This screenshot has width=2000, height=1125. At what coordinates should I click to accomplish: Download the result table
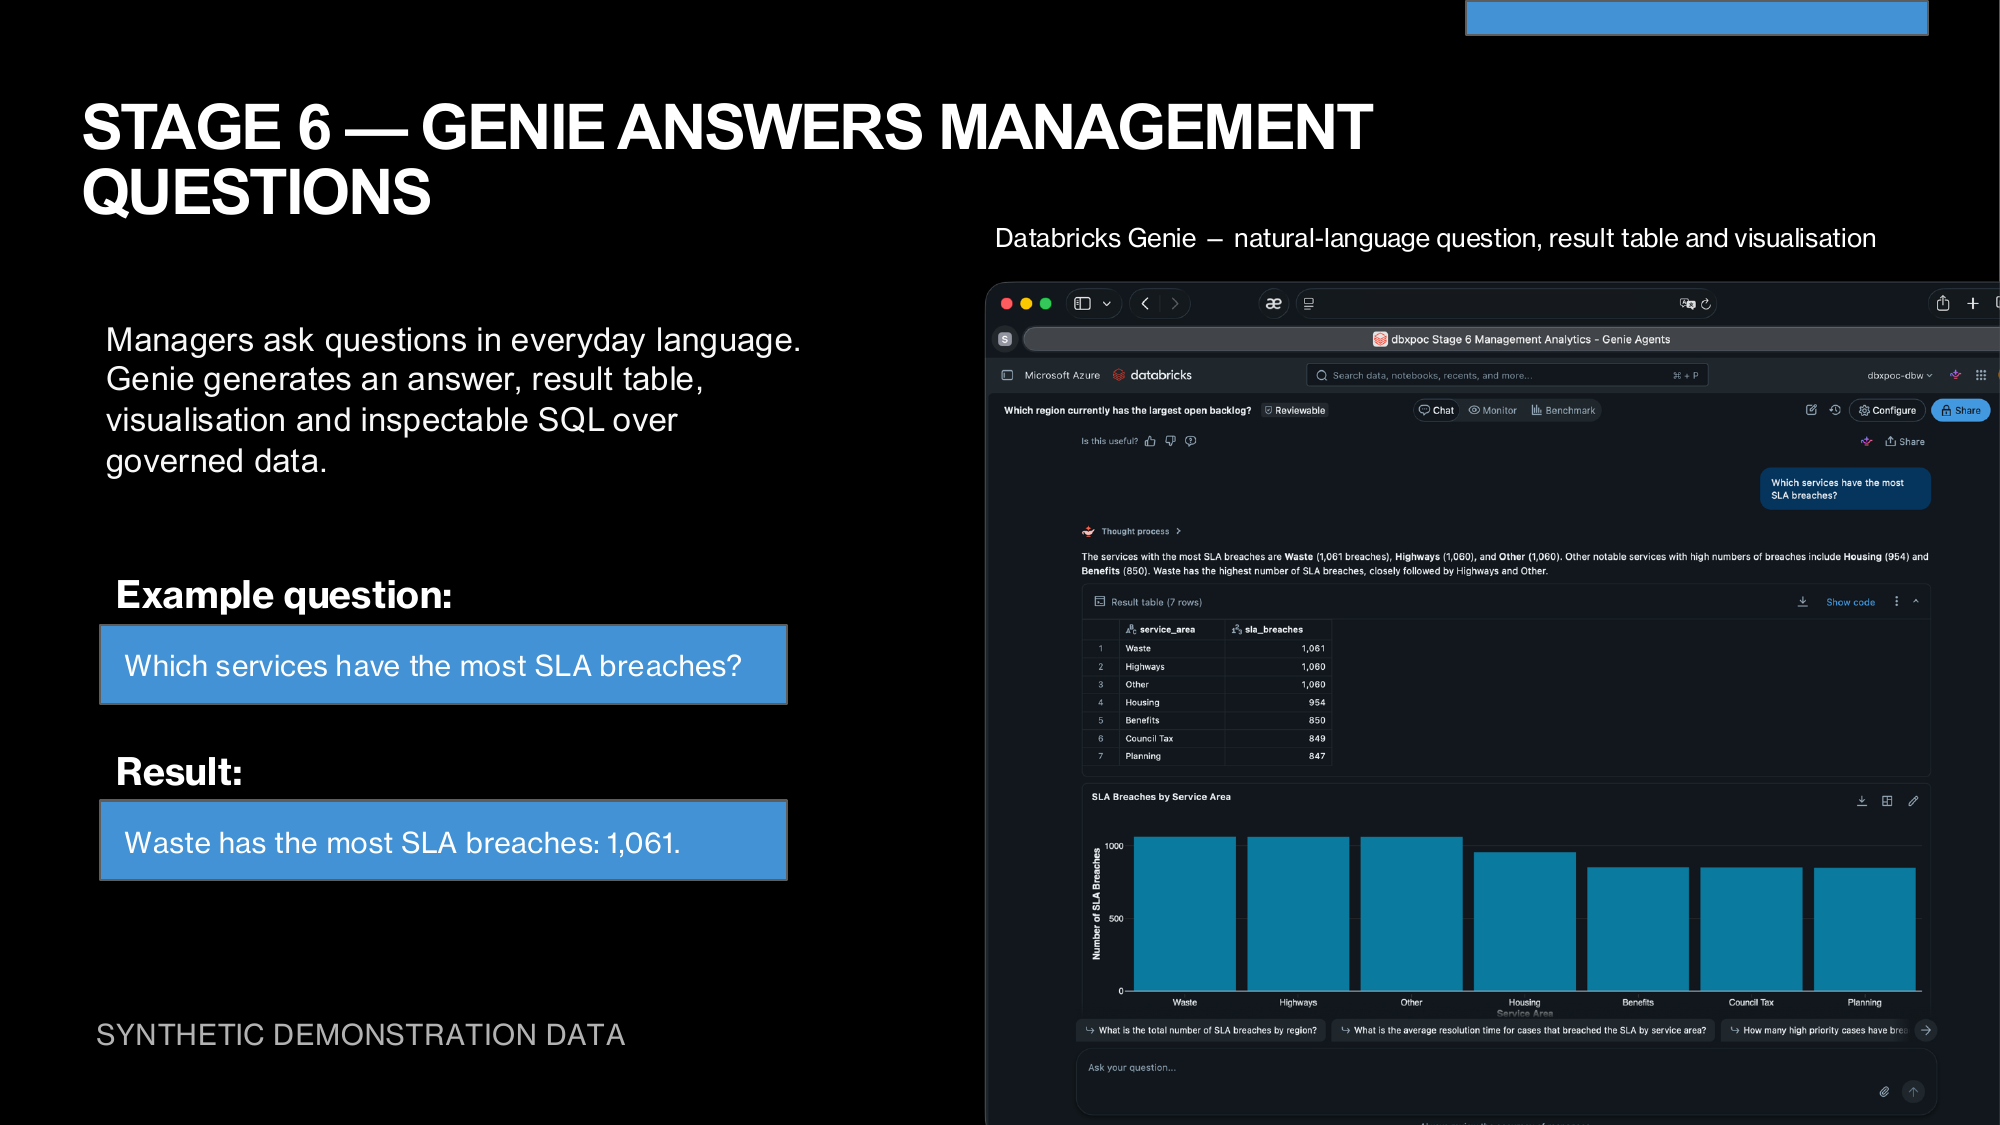1803,602
